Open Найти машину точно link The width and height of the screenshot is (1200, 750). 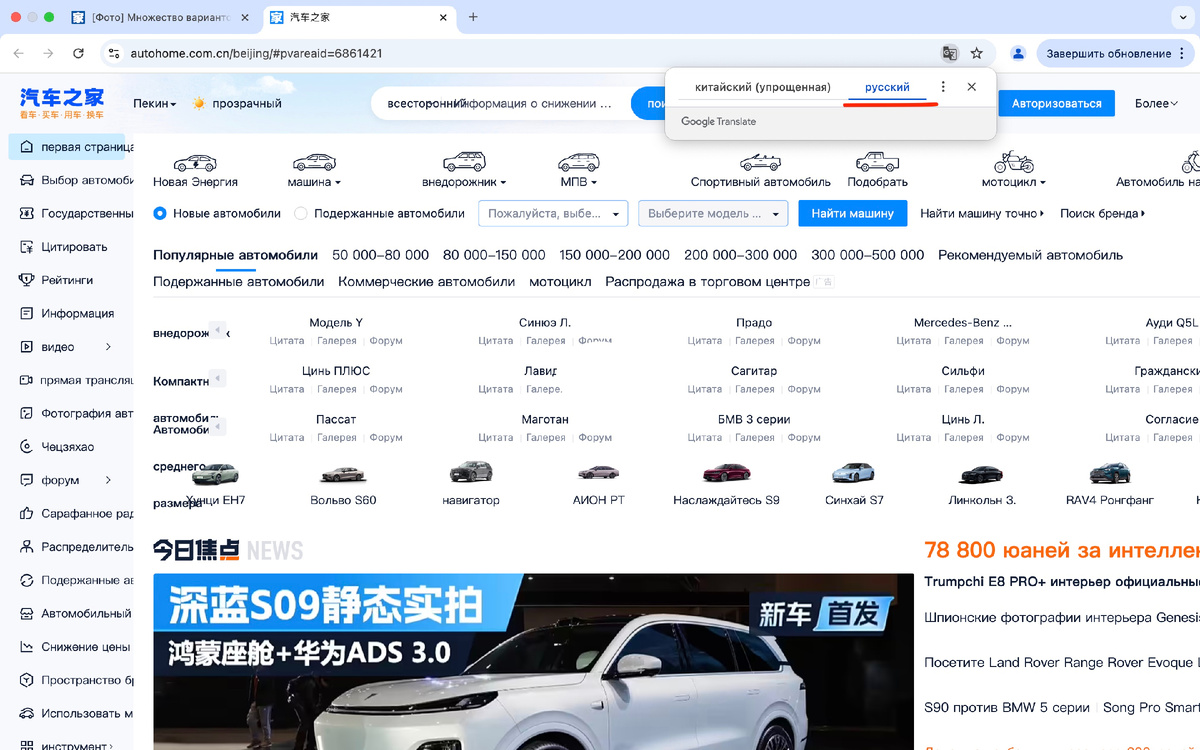982,213
